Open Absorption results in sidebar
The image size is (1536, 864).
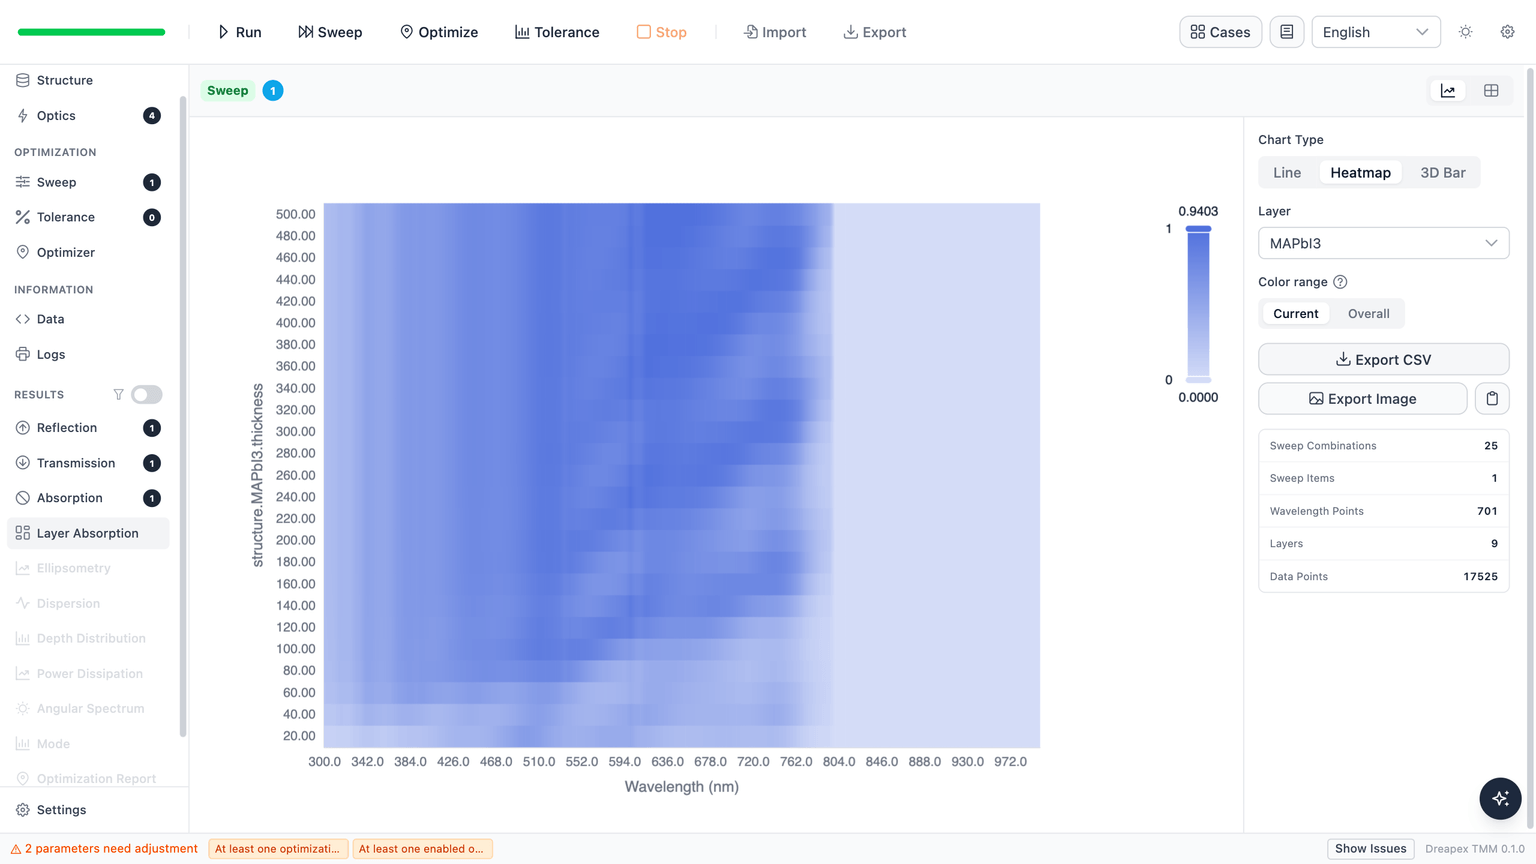[x=88, y=498]
